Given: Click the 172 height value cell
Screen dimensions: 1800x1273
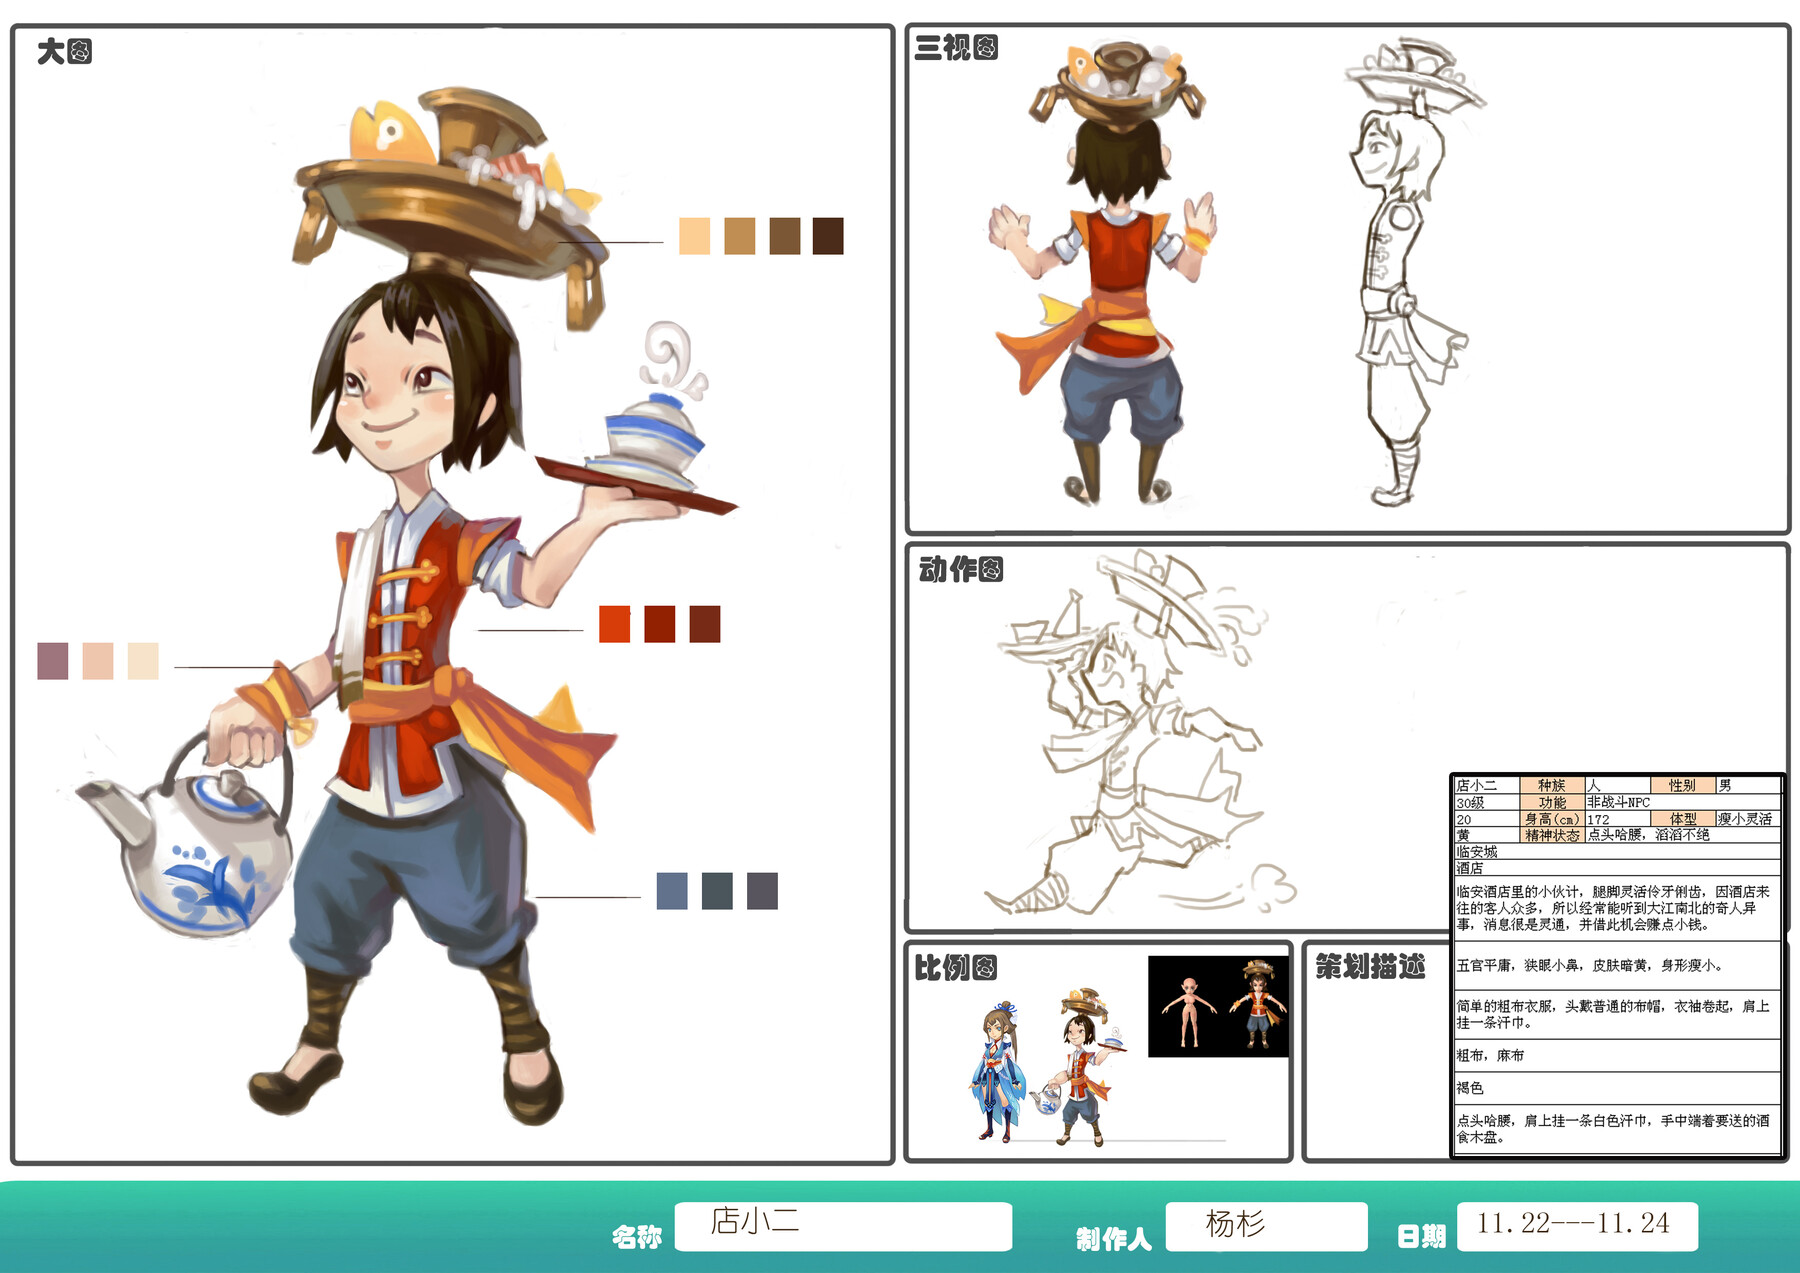Looking at the screenshot, I should (1618, 819).
